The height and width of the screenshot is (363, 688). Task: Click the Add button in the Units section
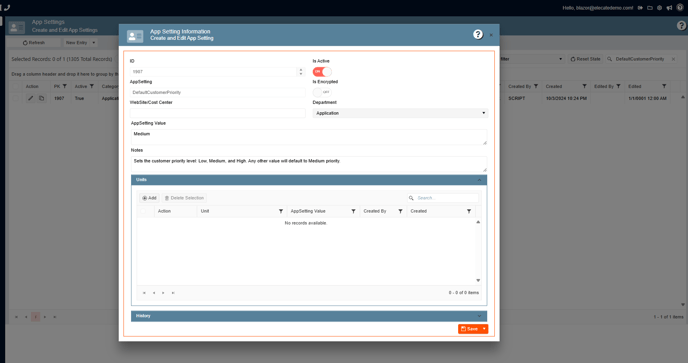(x=149, y=198)
